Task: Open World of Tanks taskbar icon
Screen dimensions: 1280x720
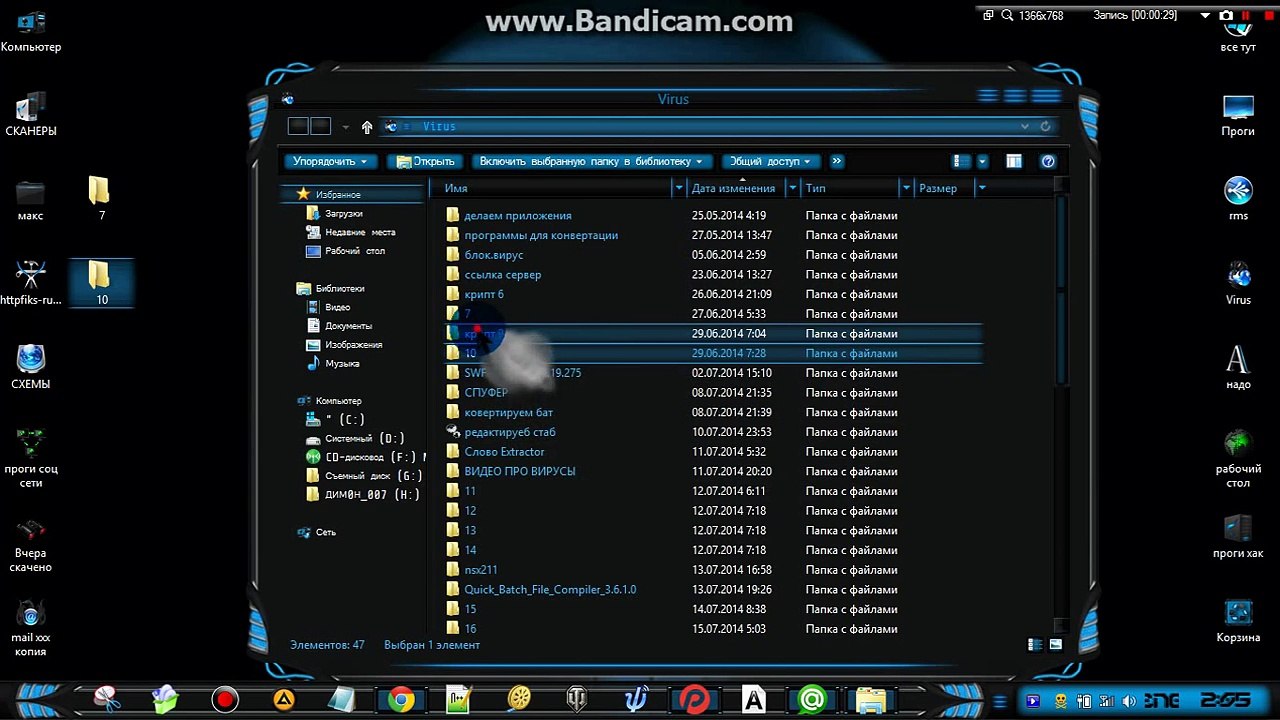Action: click(x=577, y=700)
